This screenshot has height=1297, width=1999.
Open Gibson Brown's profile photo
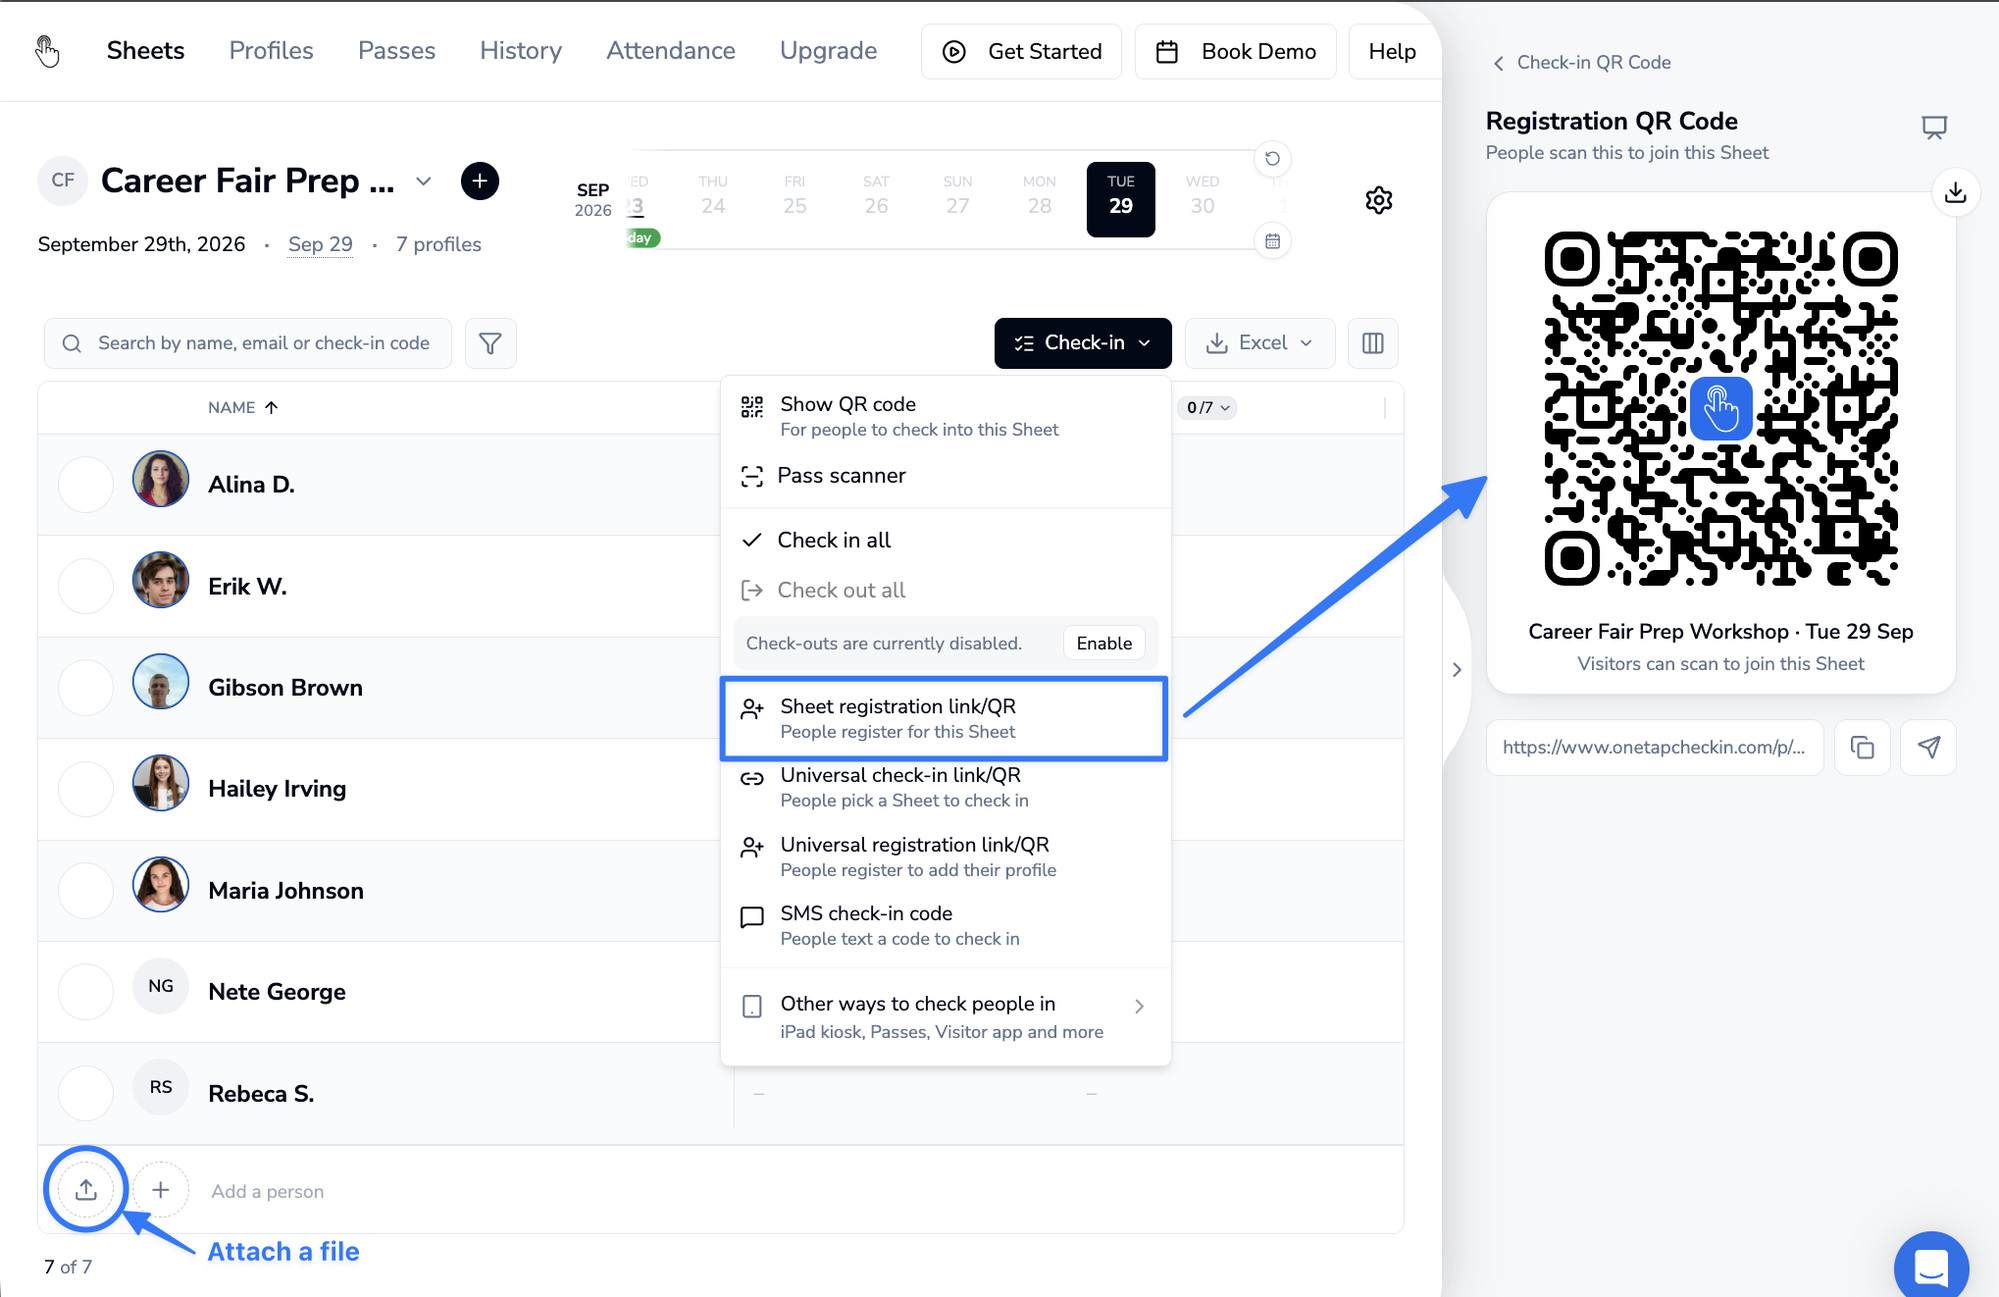(161, 682)
